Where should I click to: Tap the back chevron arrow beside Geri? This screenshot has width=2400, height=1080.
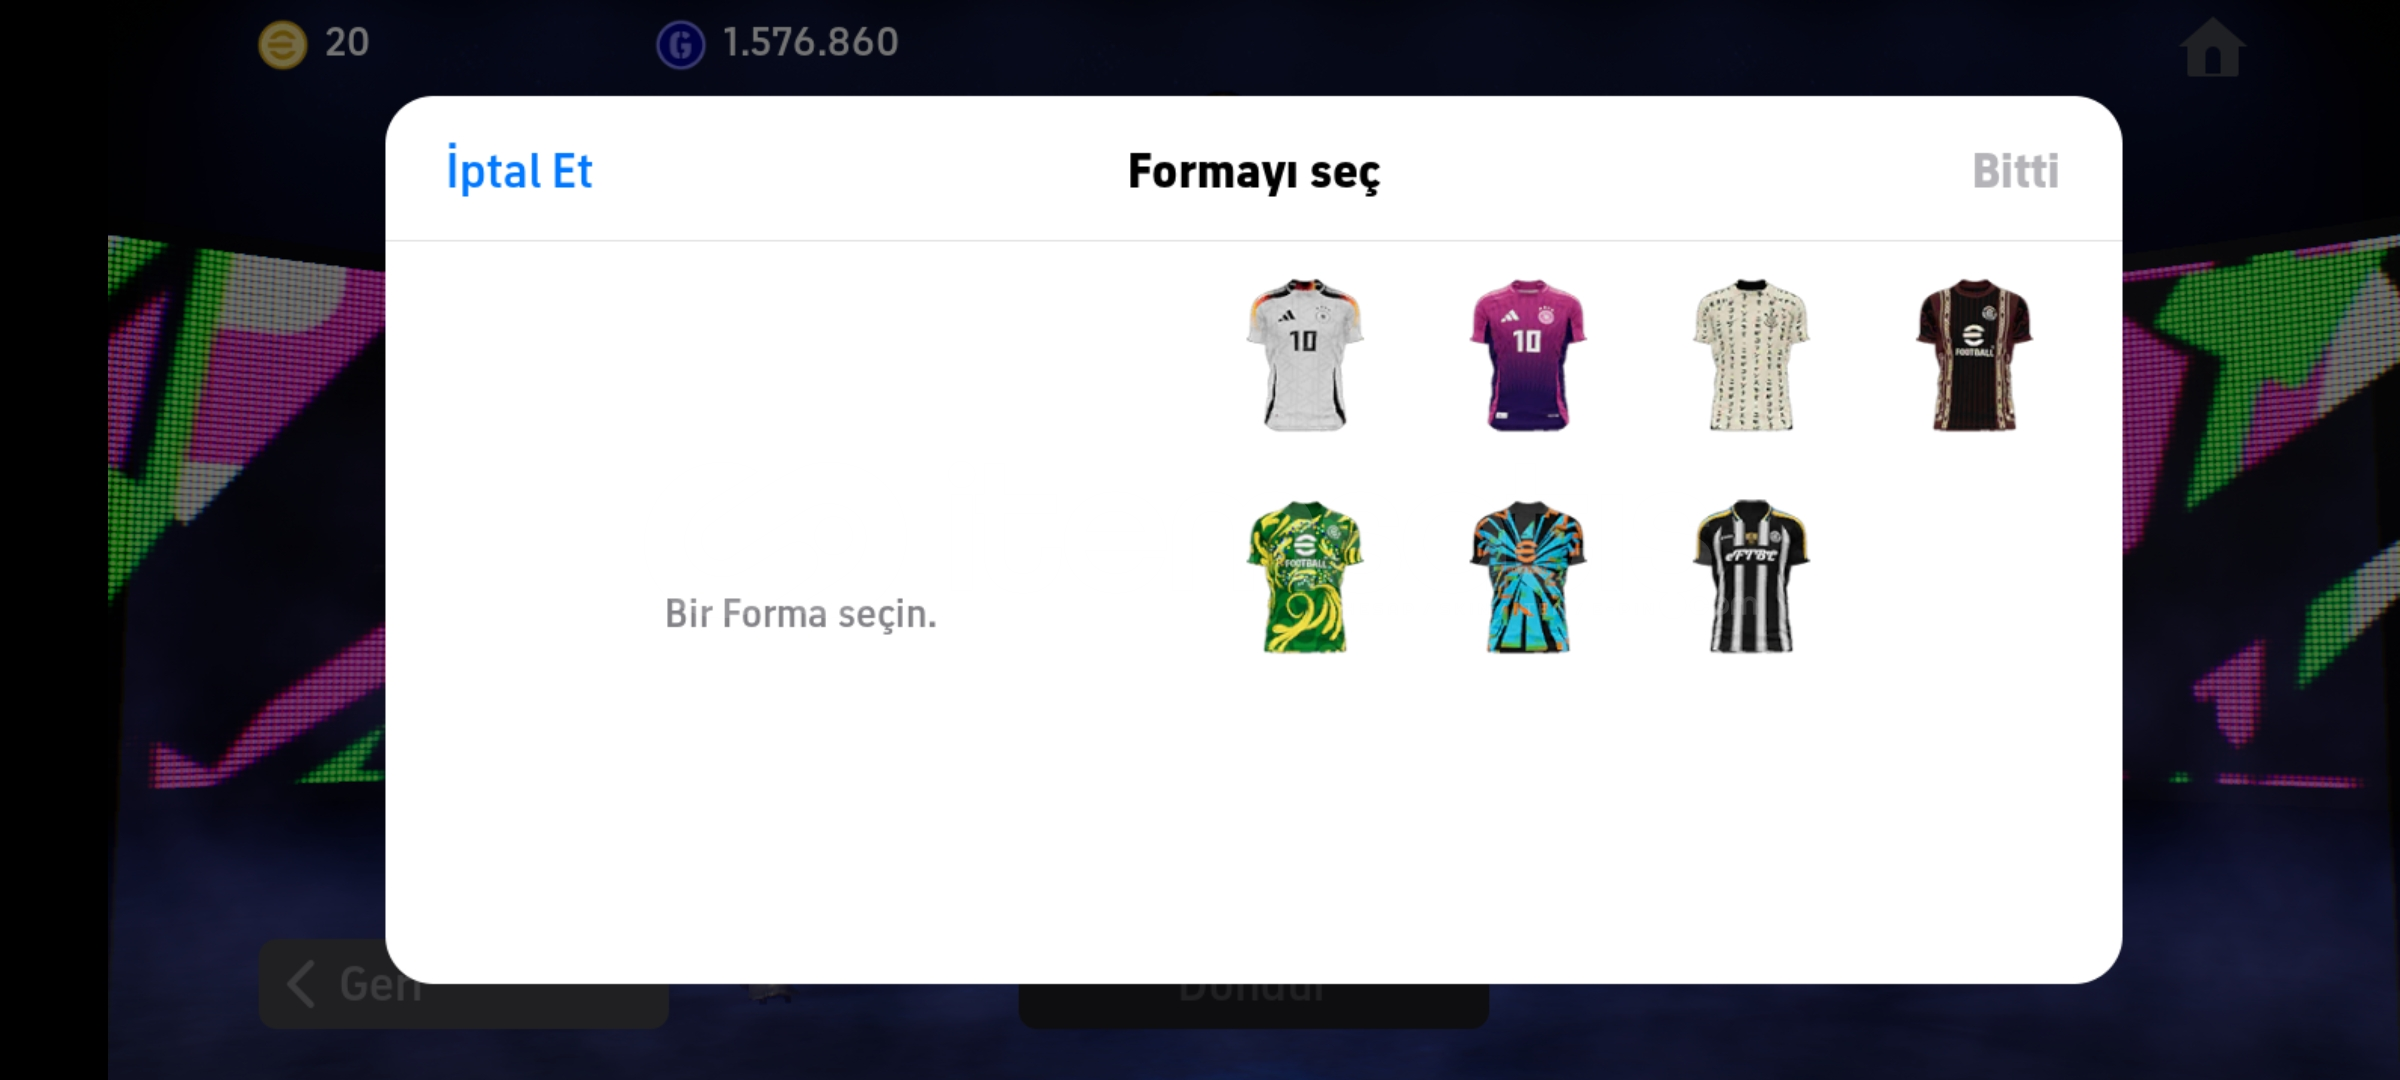[x=300, y=984]
